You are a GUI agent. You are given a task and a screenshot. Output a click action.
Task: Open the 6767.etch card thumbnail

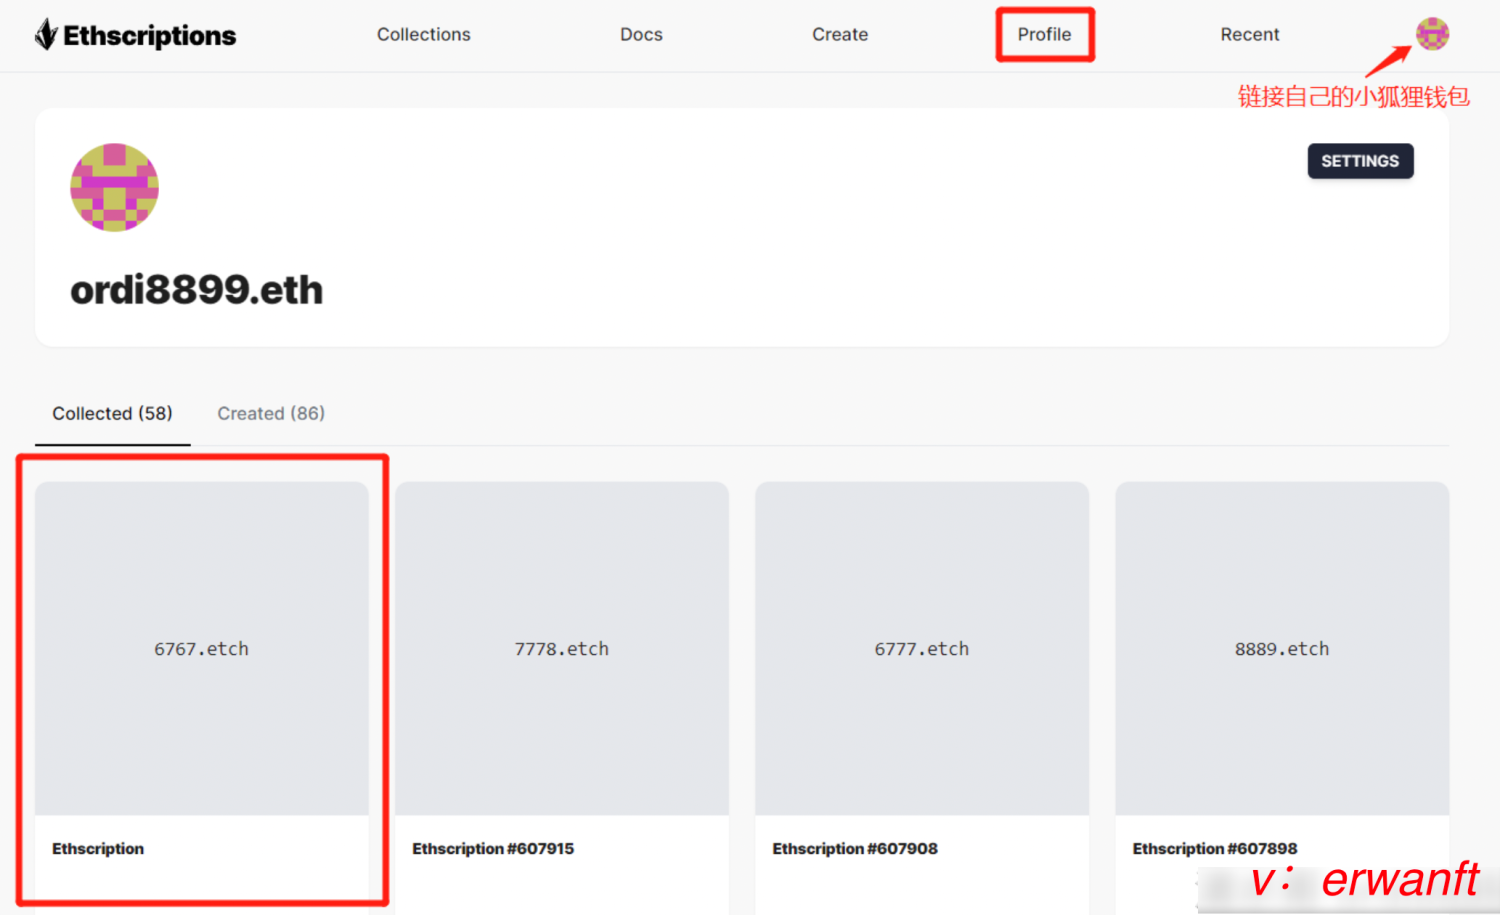pyautogui.click(x=202, y=649)
